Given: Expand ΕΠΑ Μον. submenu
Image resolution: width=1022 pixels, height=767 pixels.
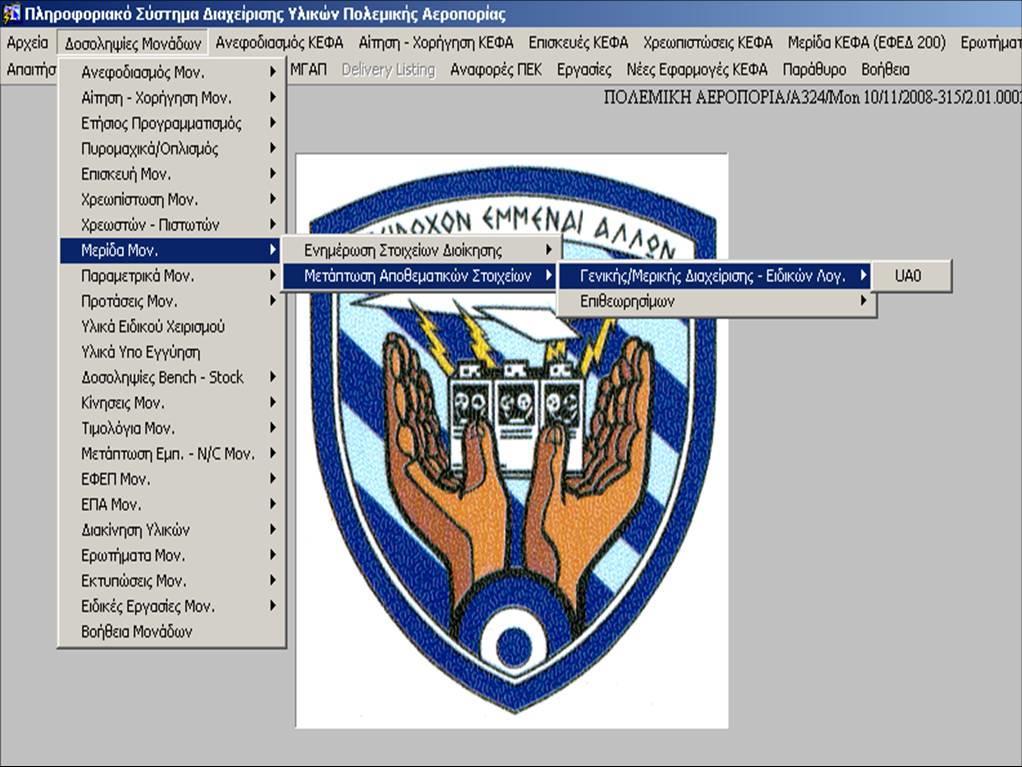Looking at the screenshot, I should 171,504.
